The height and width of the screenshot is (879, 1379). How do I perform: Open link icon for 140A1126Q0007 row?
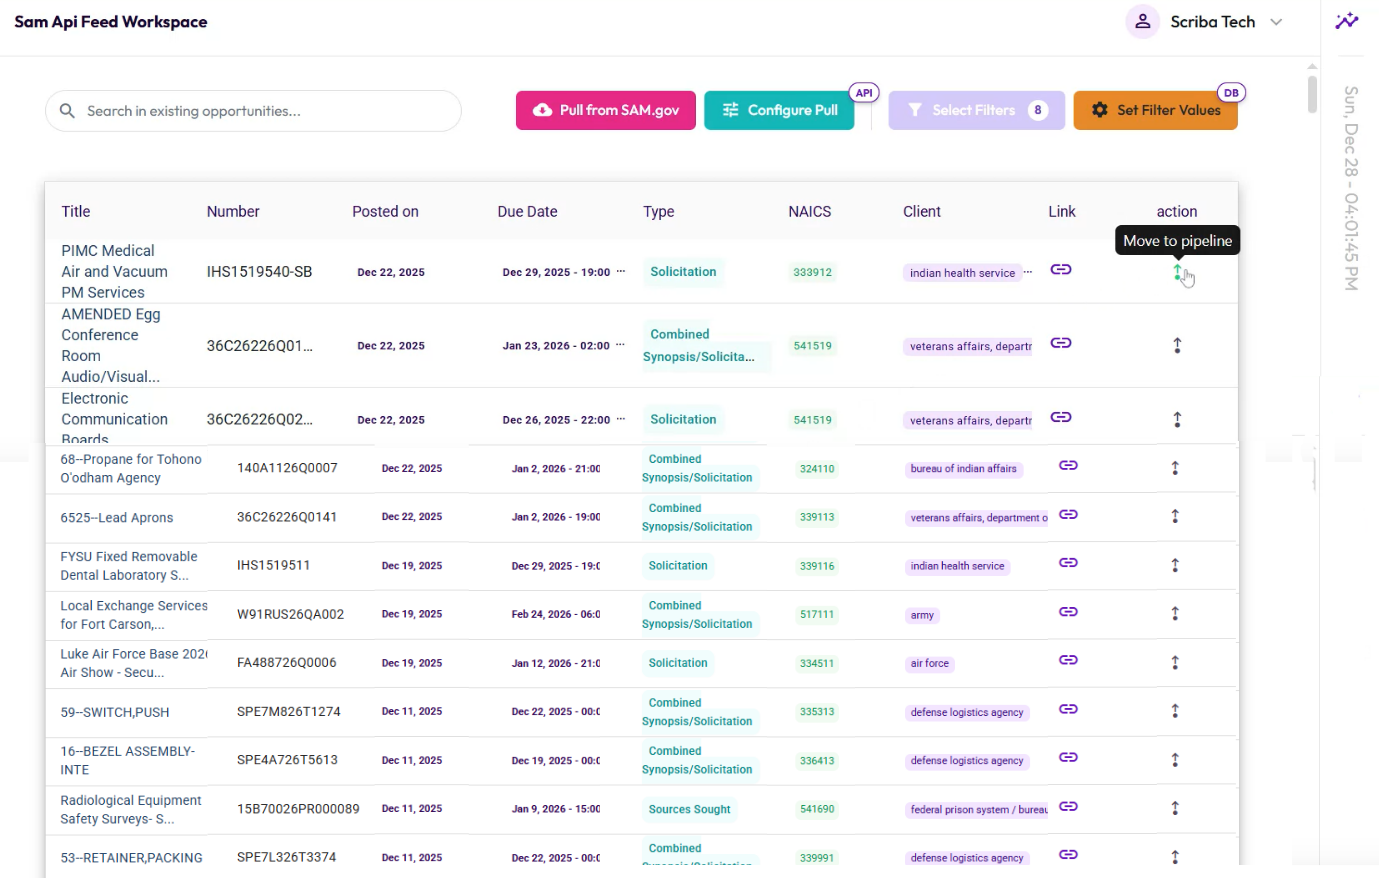(1068, 465)
